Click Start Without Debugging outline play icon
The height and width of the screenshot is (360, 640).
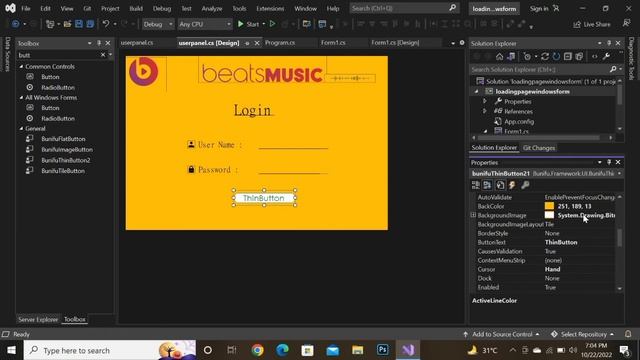(x=272, y=24)
